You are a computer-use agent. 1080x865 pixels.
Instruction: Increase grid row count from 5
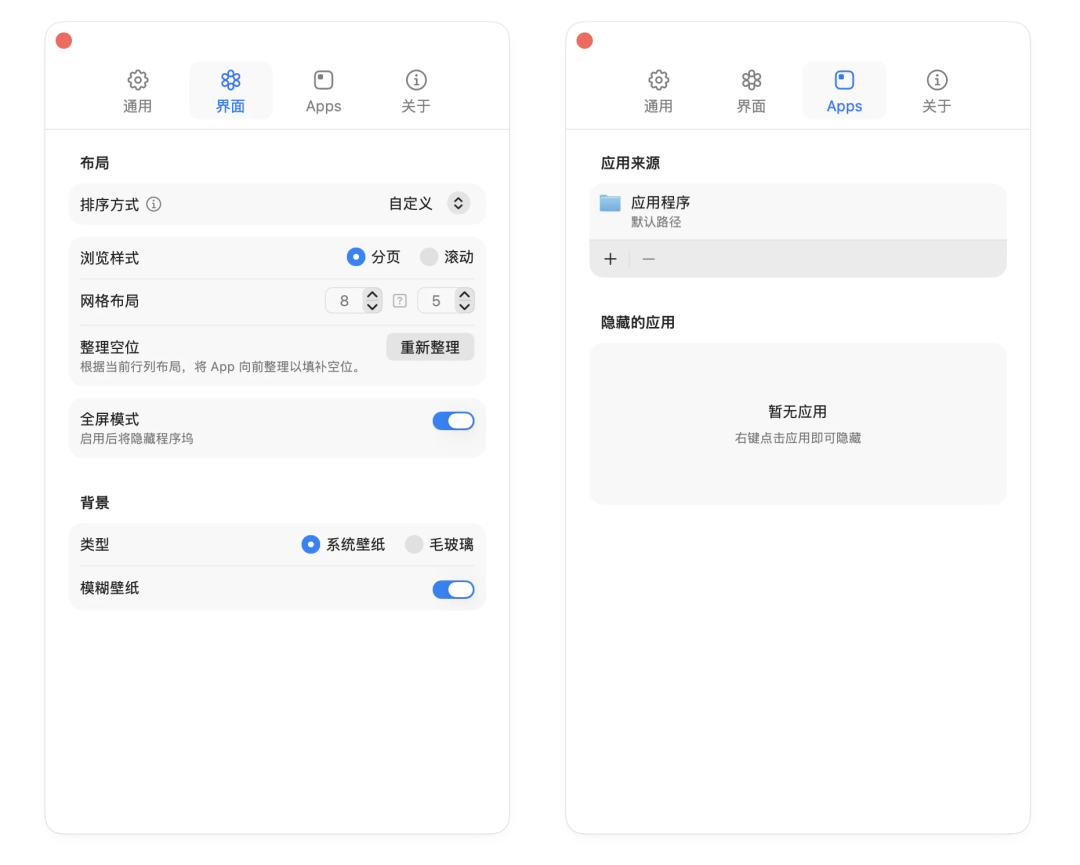coord(465,294)
